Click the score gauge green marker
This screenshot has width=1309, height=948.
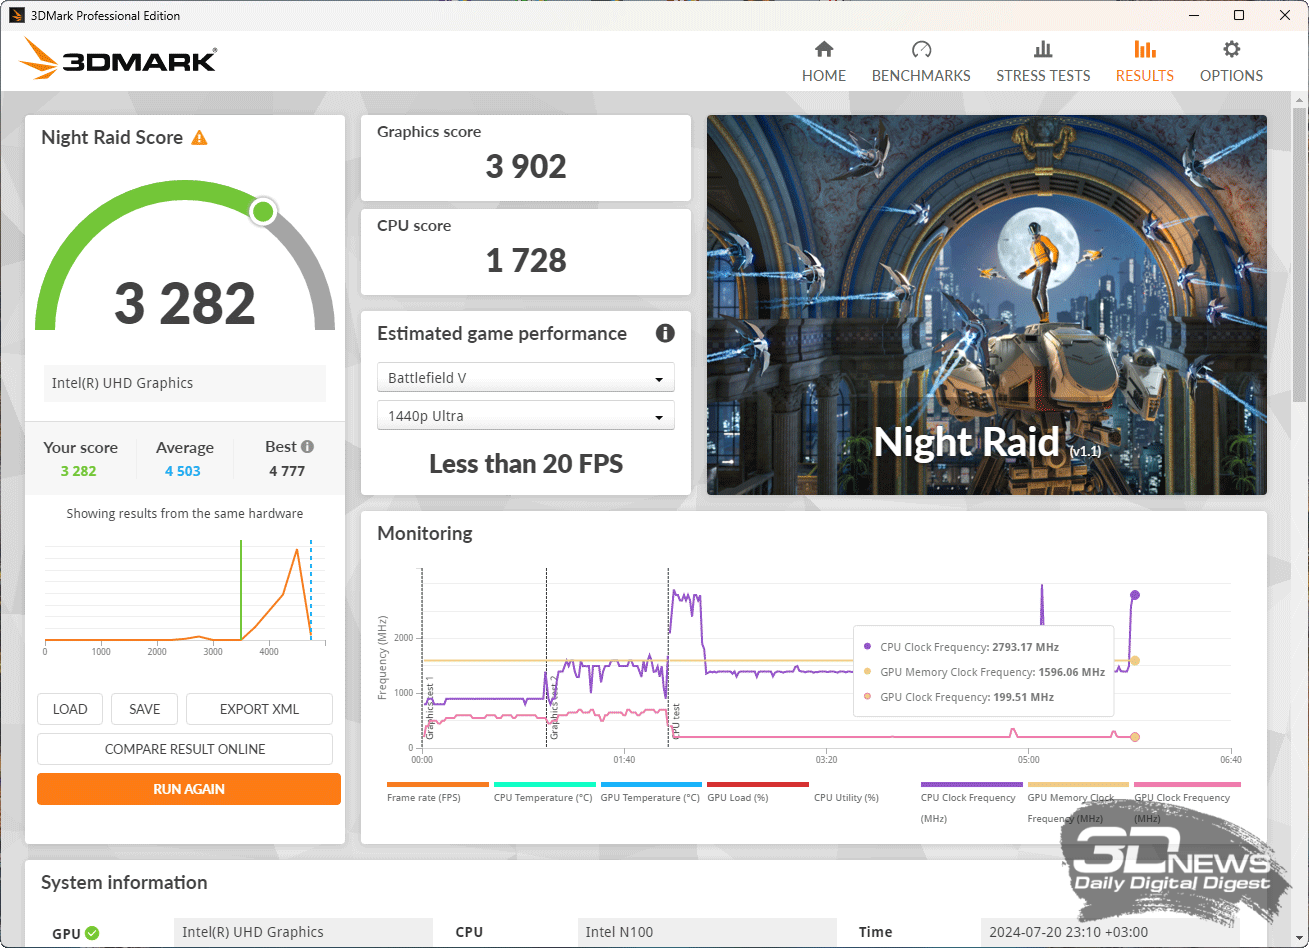[263, 211]
